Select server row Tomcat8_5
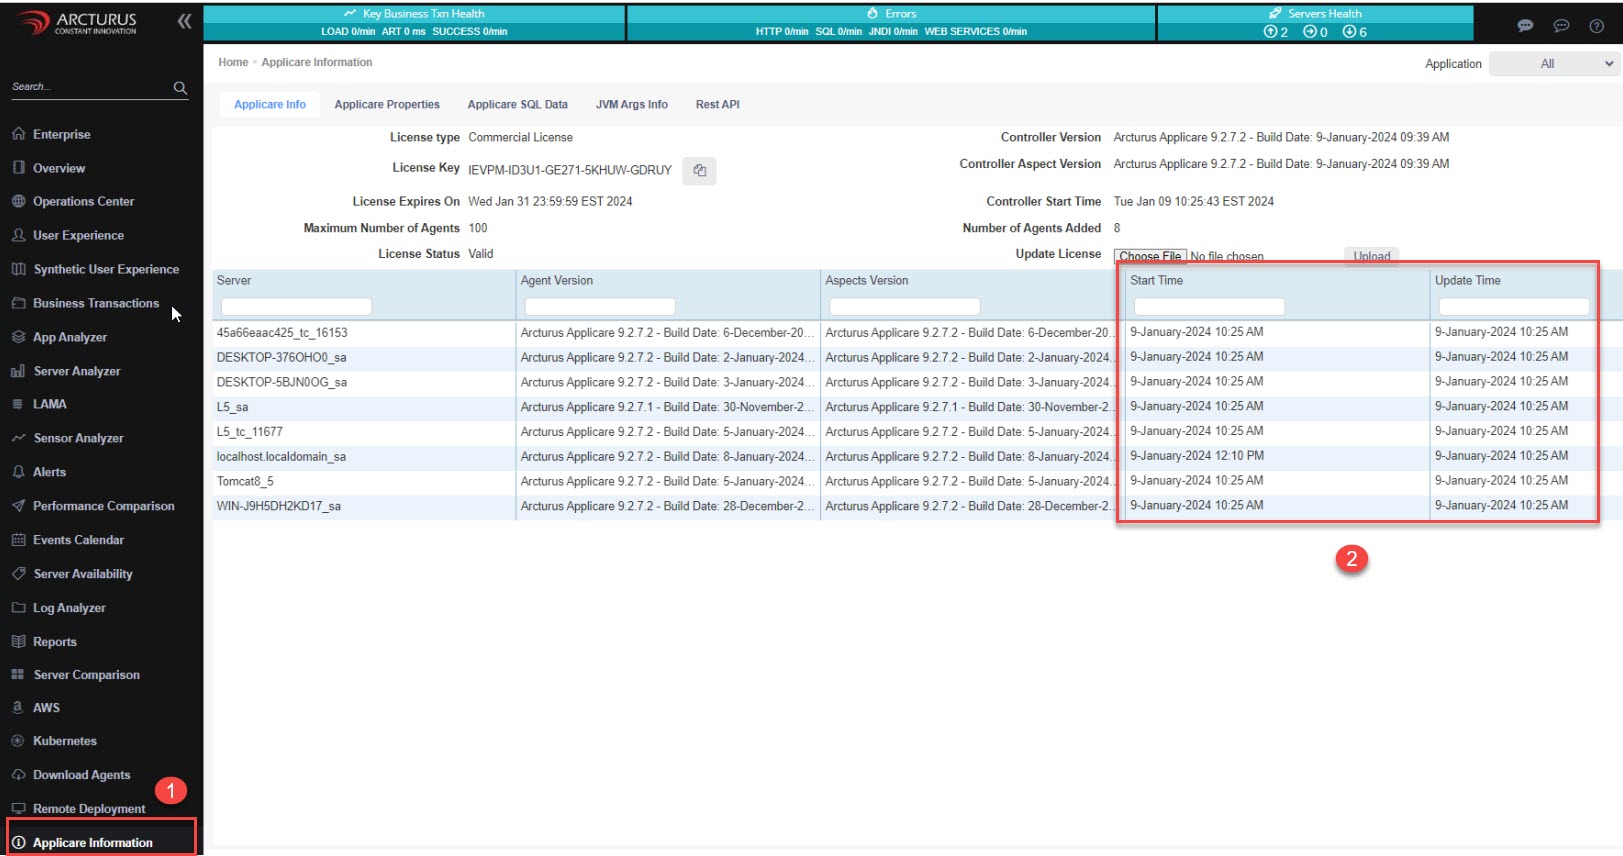 click(245, 481)
